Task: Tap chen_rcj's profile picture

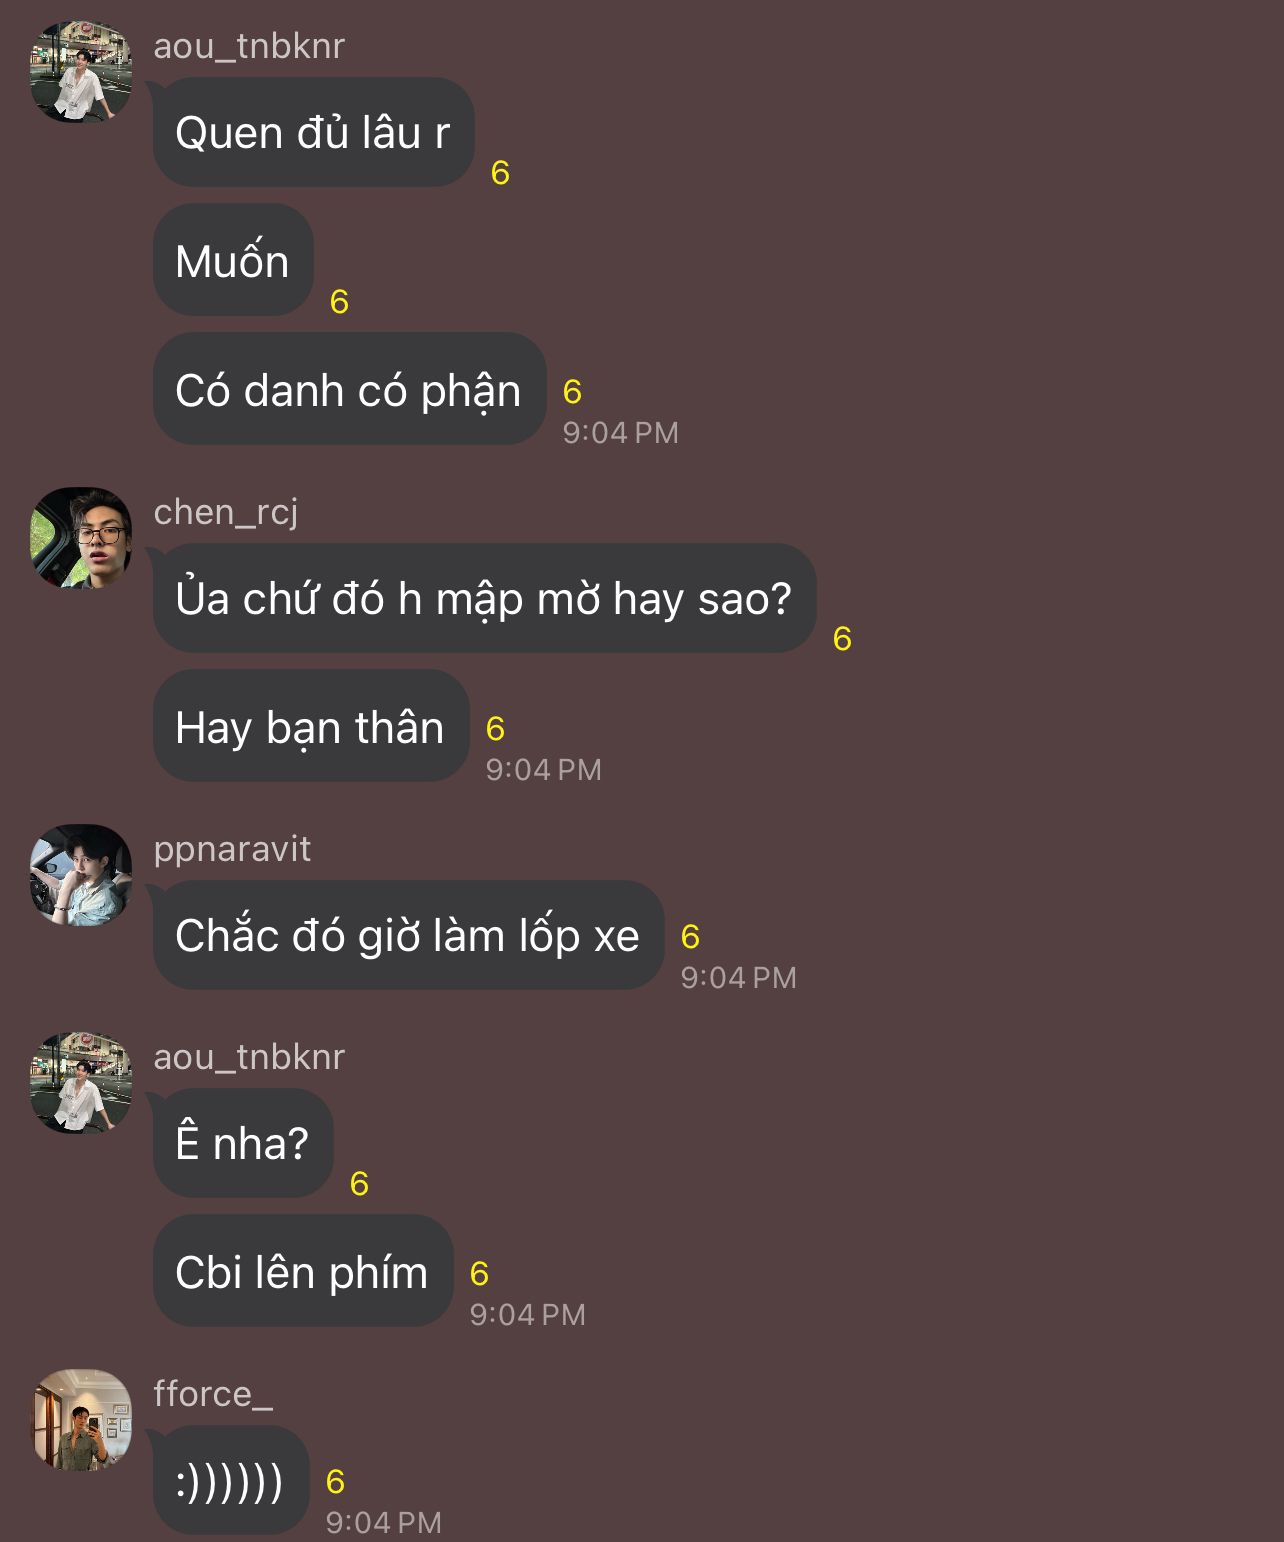Action: (81, 538)
